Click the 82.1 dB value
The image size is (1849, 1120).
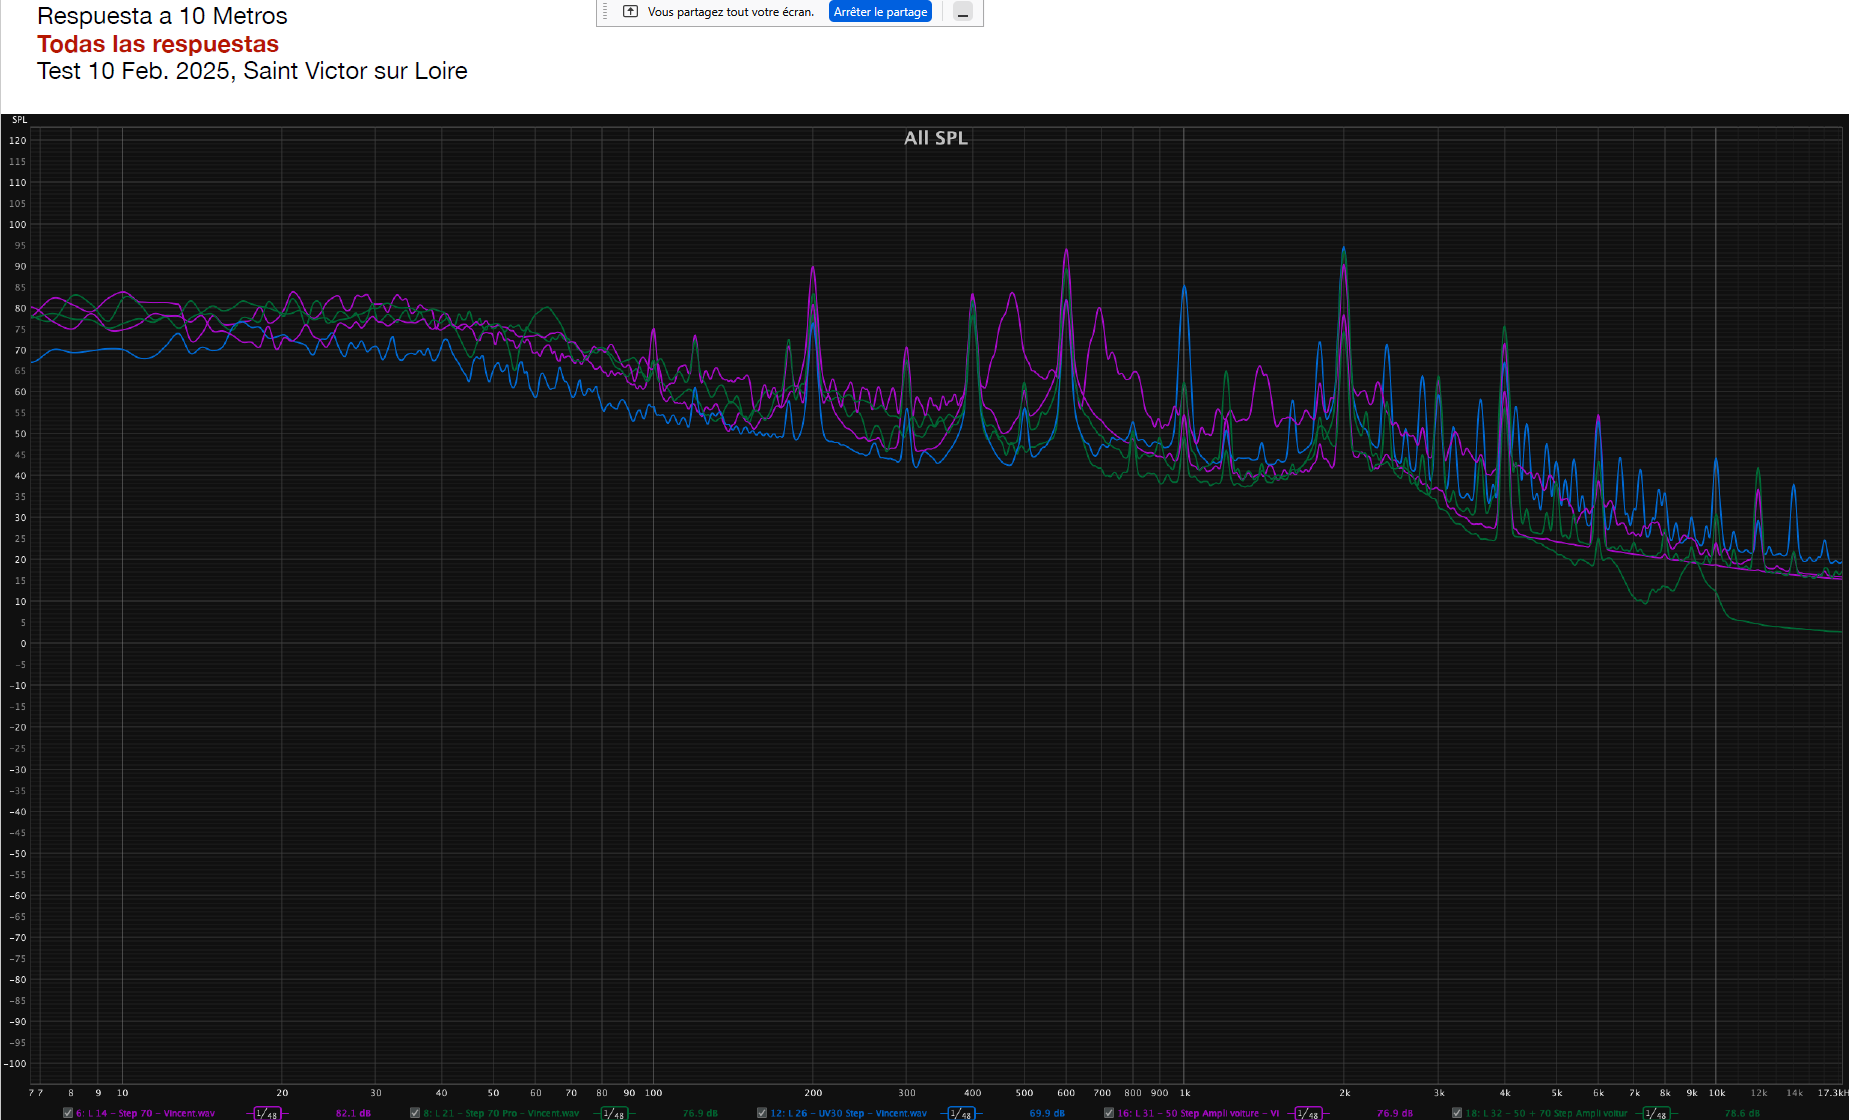(353, 1113)
